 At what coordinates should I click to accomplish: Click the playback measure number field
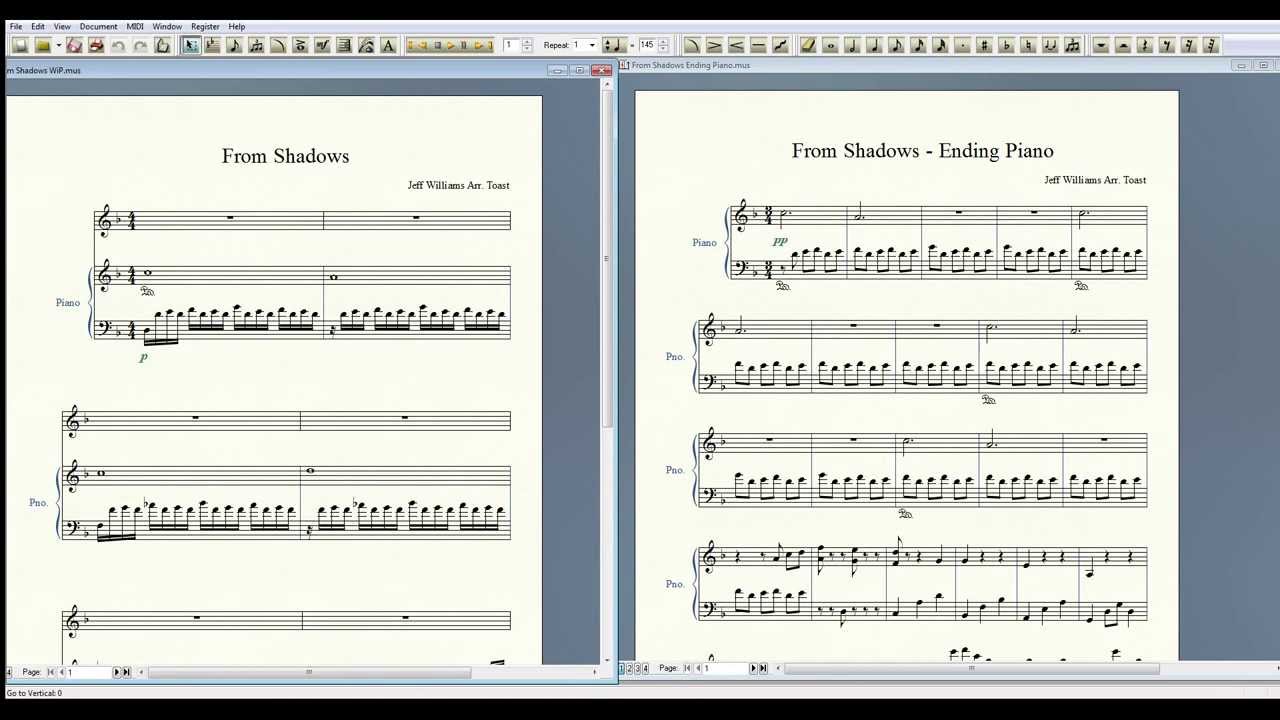(x=512, y=45)
